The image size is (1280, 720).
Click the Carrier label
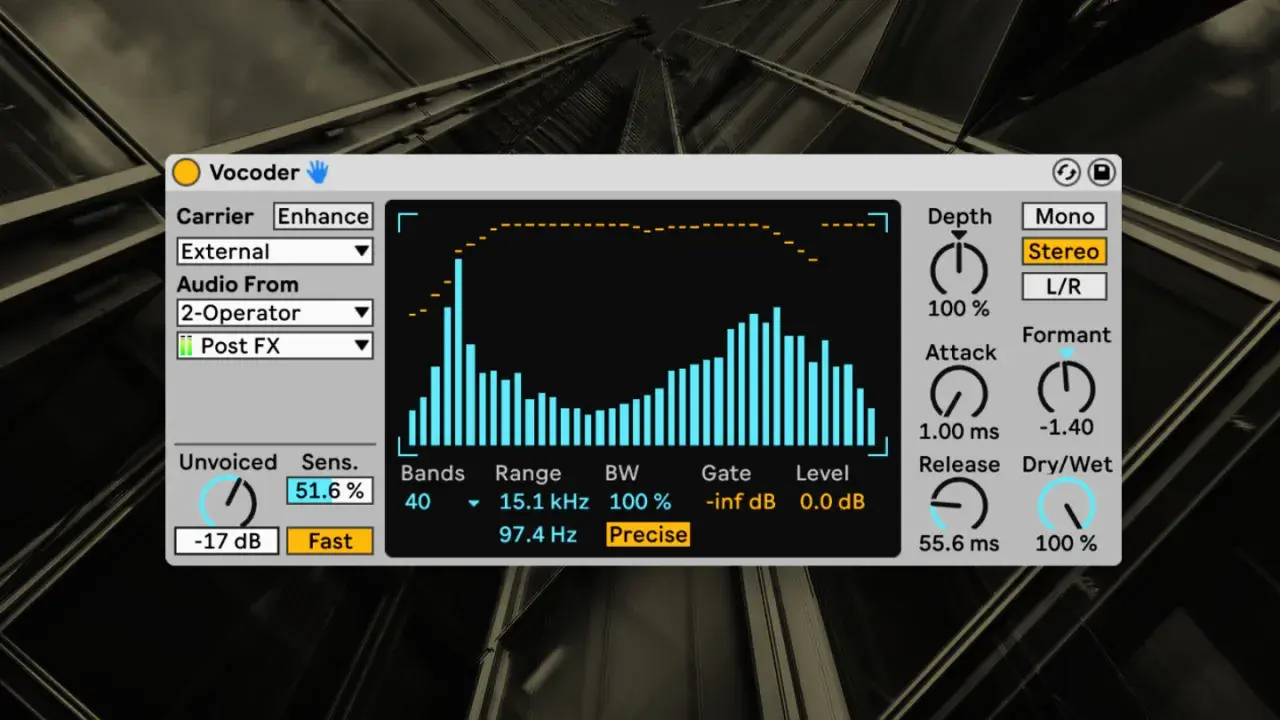(215, 216)
